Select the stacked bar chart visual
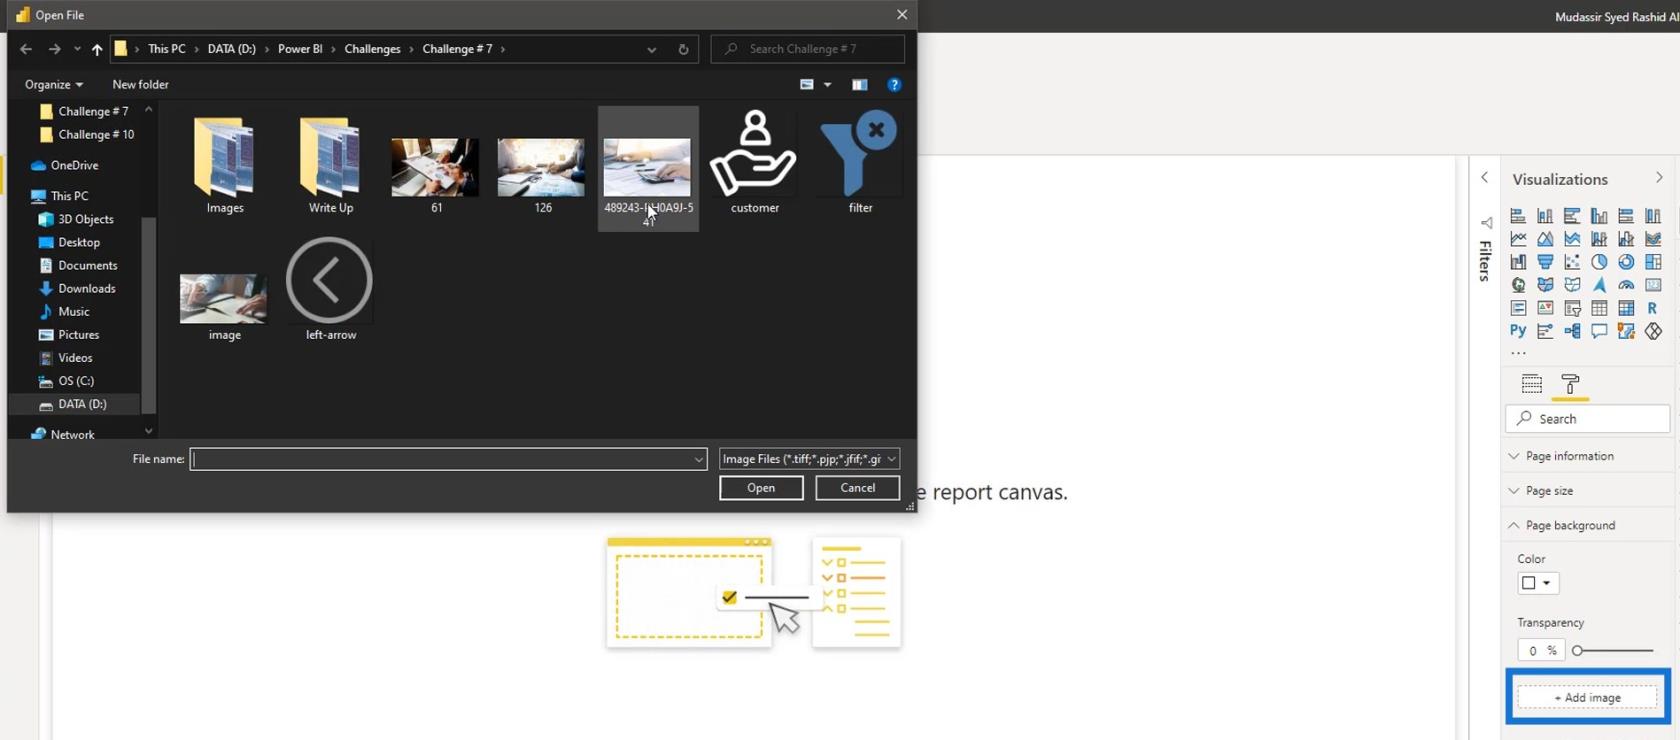 tap(1518, 216)
